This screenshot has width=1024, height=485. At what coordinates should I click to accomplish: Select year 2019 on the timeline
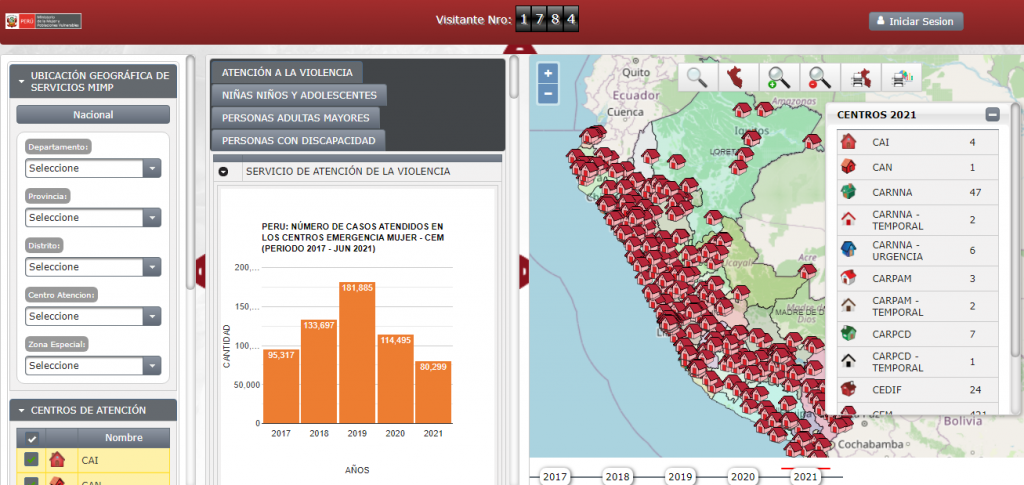(x=680, y=477)
